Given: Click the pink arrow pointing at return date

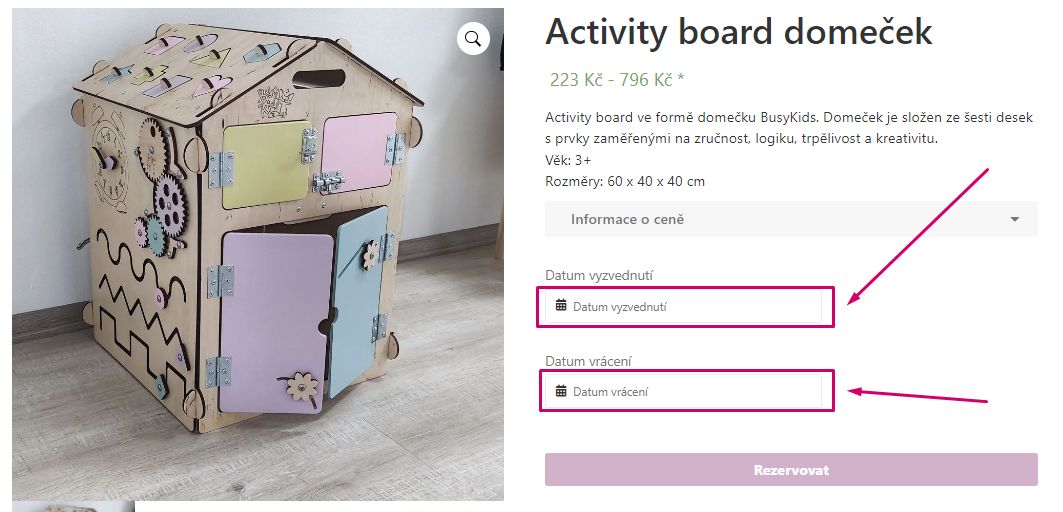Looking at the screenshot, I should click(915, 396).
